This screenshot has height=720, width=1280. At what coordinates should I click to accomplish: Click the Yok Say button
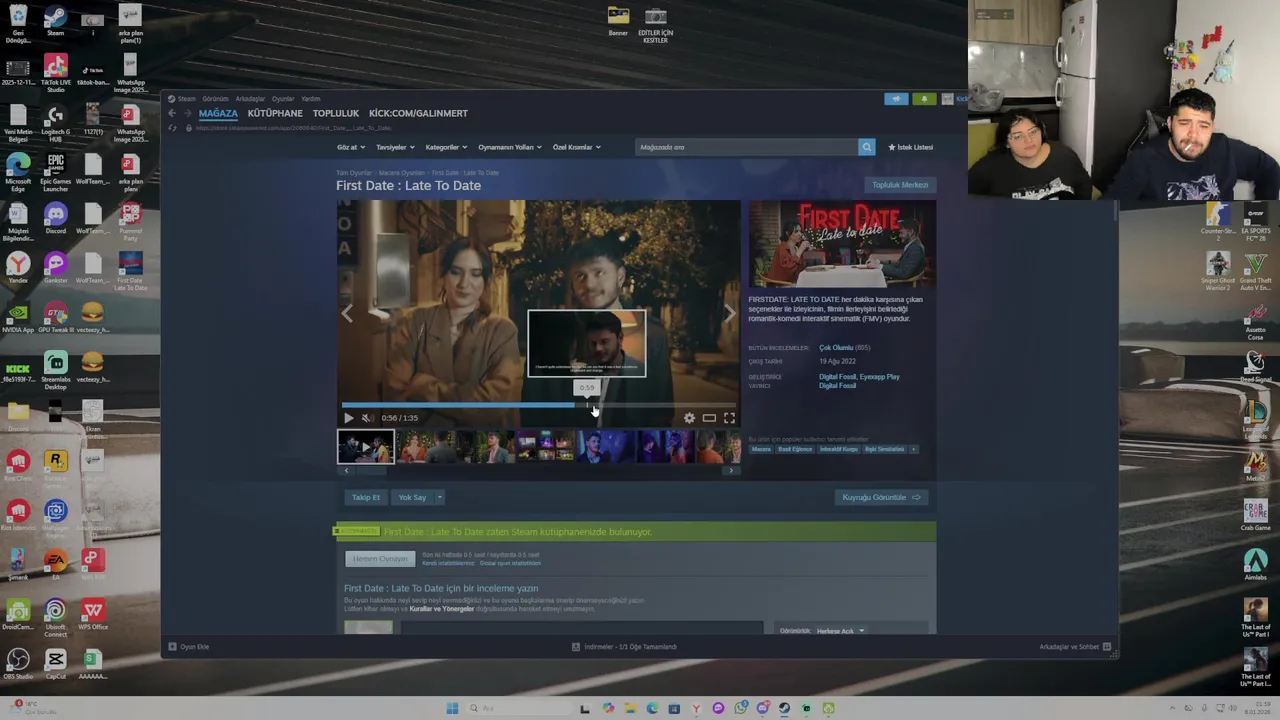[412, 497]
